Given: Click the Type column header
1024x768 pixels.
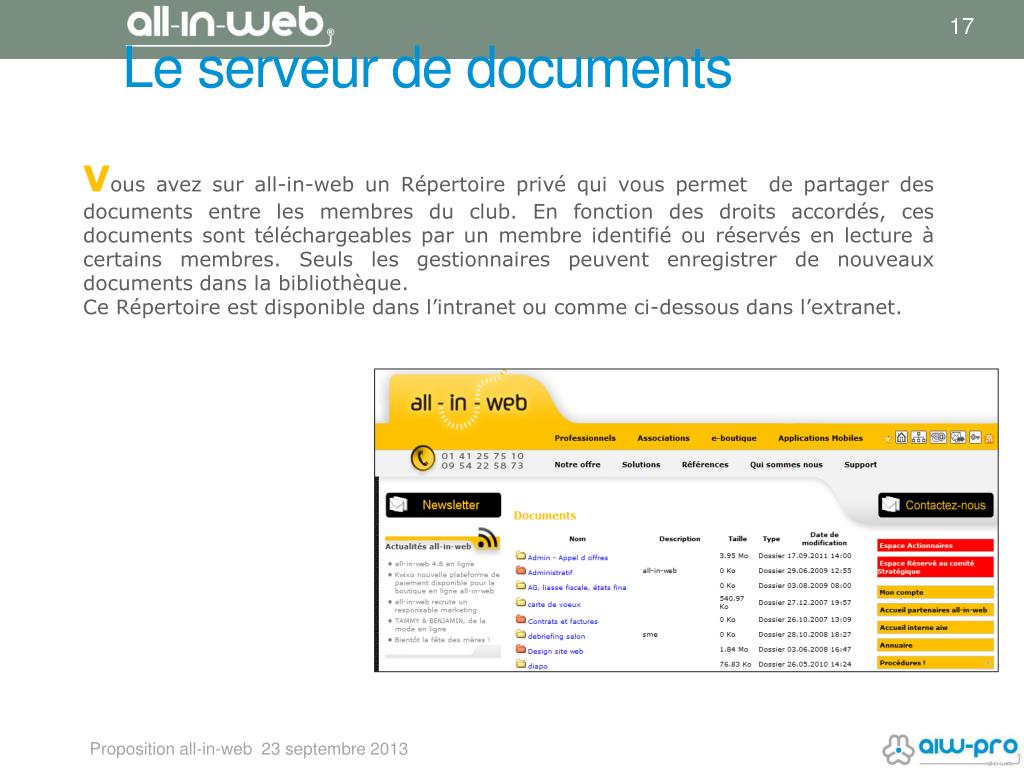Looking at the screenshot, I should [x=771, y=539].
